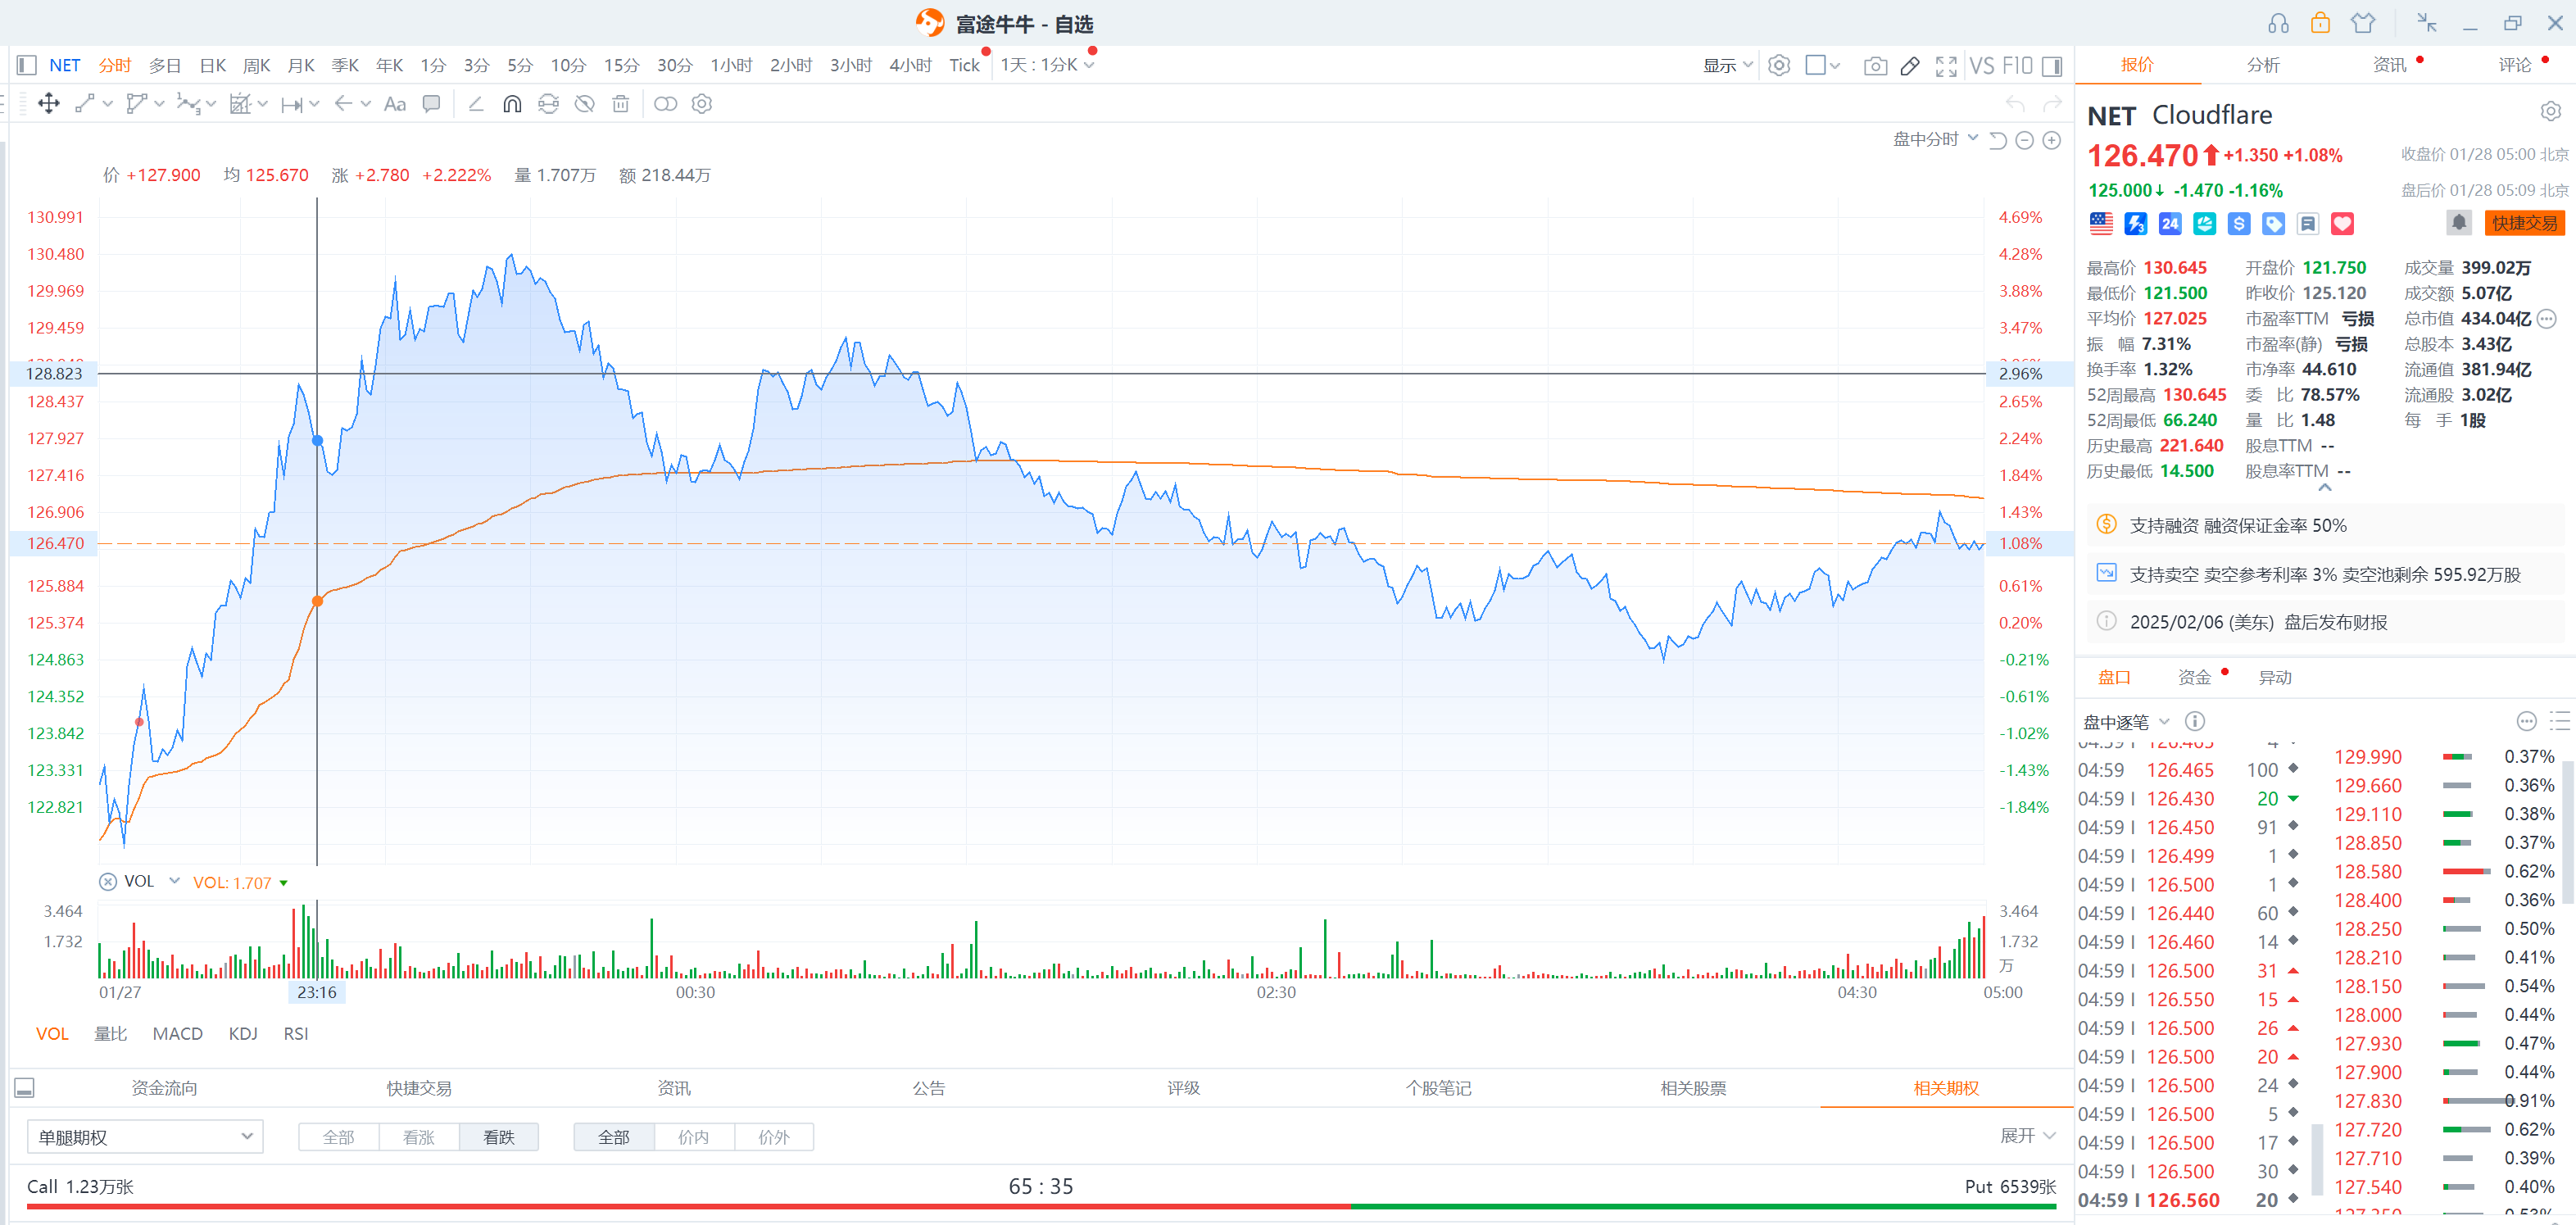2576x1225 pixels.
Task: Click the price alert bell icon
Action: (x=2459, y=223)
